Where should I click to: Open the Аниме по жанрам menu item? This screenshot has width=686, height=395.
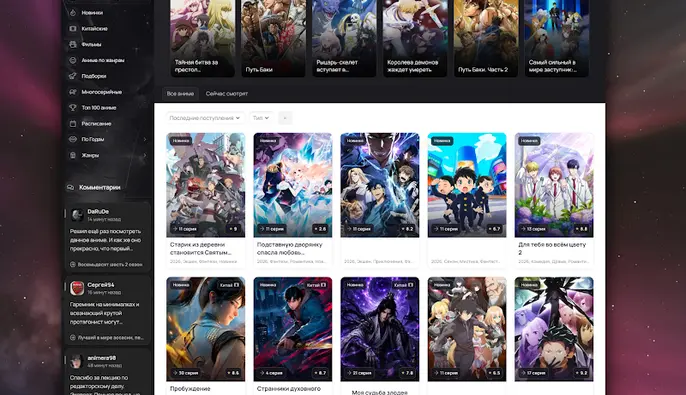tap(103, 60)
